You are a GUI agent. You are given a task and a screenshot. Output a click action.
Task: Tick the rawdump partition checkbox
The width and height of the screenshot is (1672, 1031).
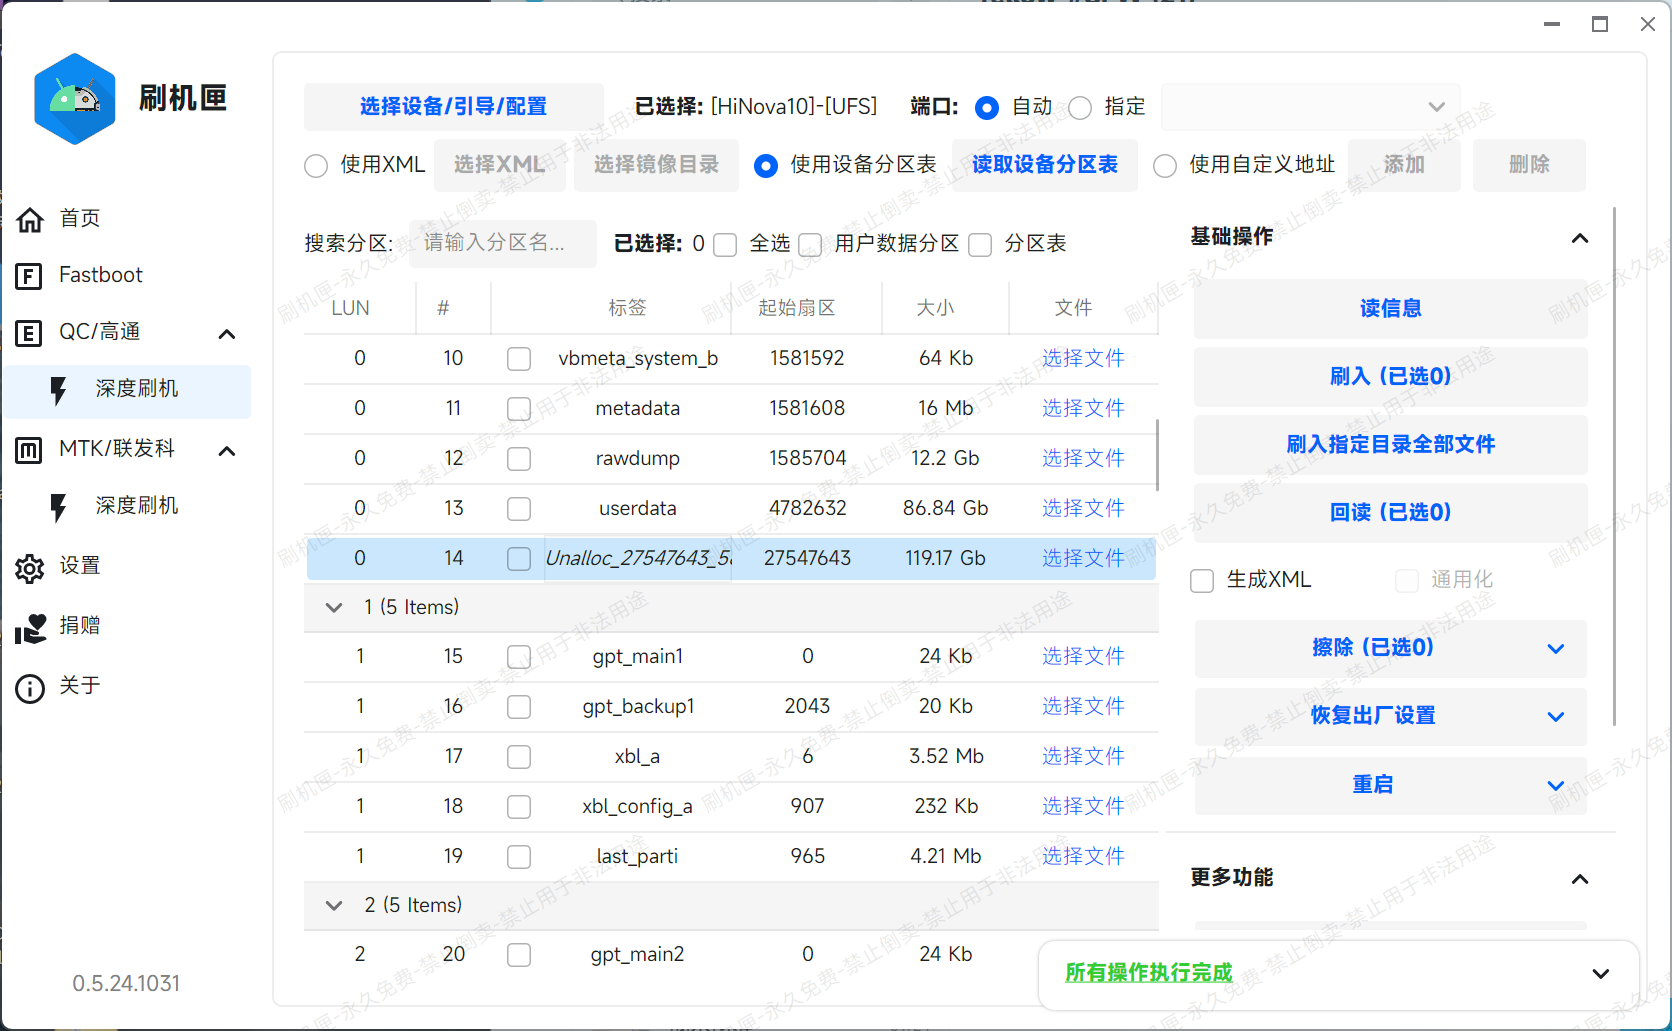coord(519,459)
